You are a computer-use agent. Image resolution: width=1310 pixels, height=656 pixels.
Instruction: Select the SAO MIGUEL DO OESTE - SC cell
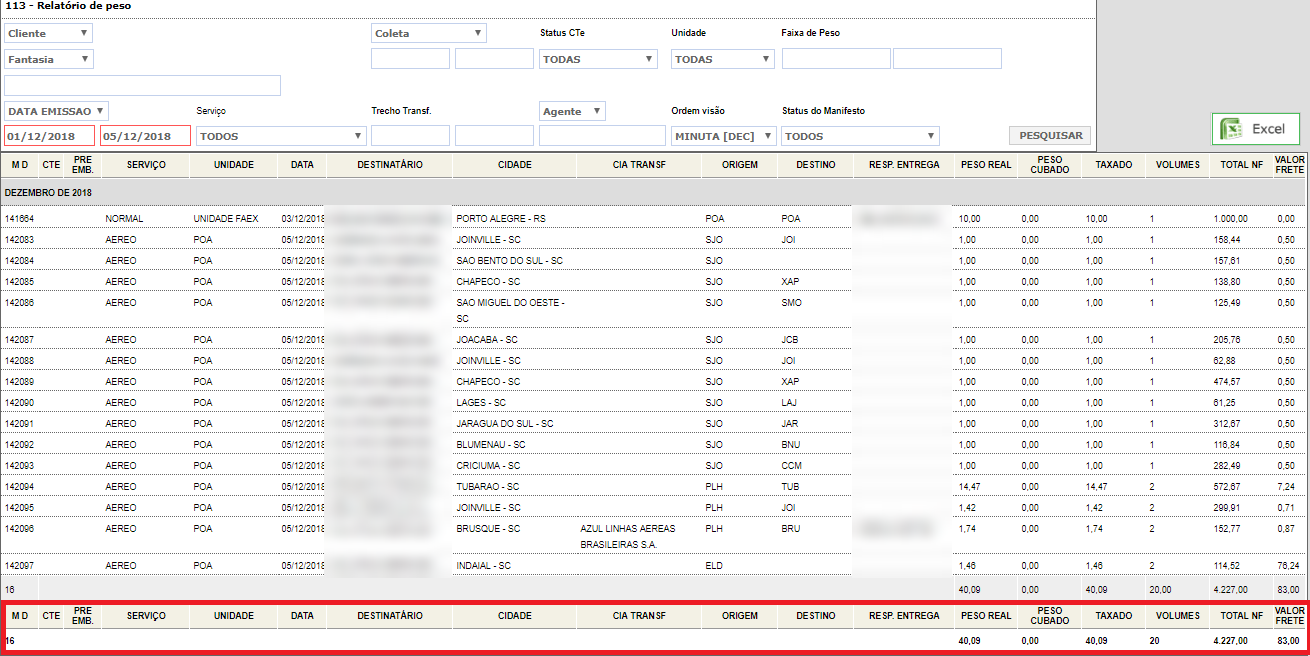coord(509,310)
